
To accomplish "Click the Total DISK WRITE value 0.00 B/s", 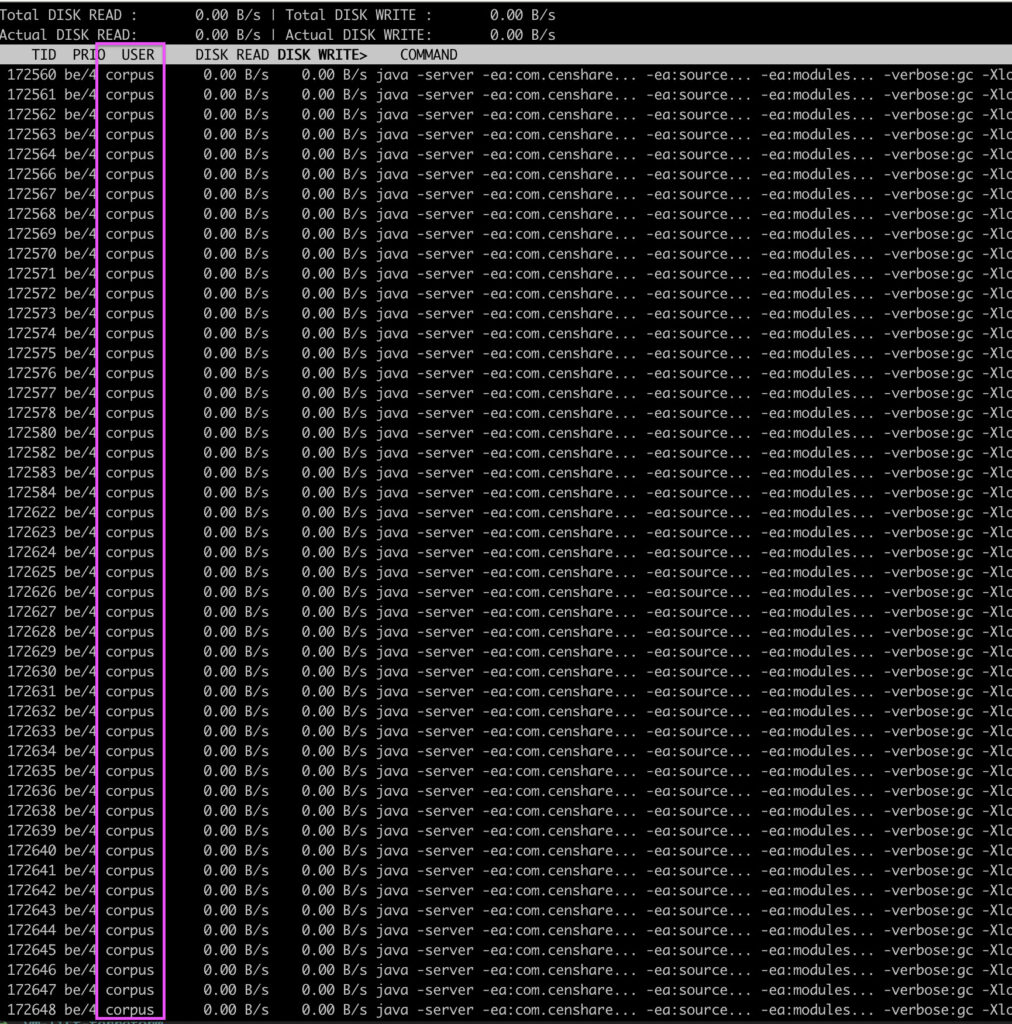I will click(x=522, y=15).
